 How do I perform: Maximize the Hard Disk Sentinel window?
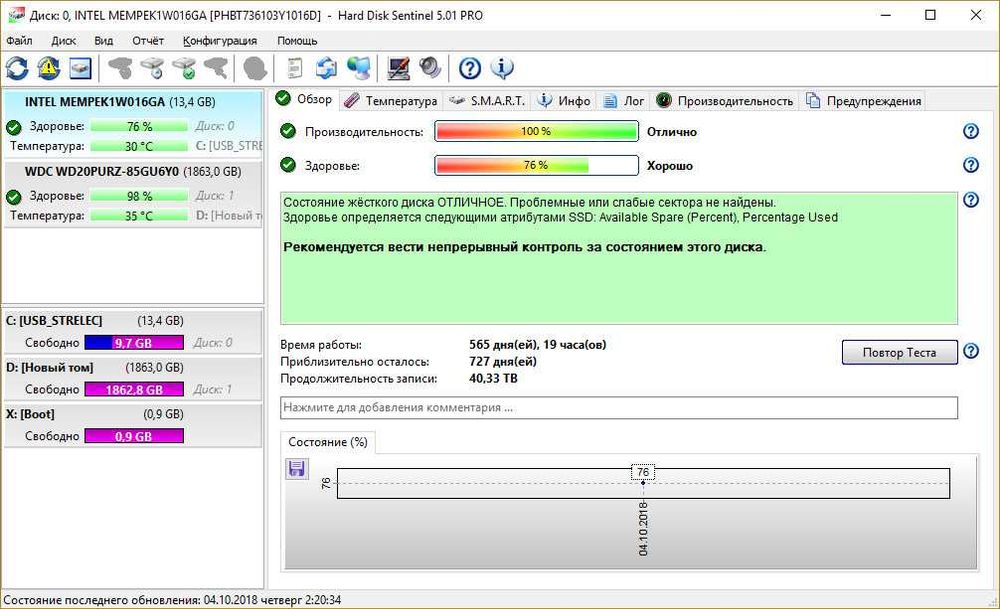click(x=930, y=15)
